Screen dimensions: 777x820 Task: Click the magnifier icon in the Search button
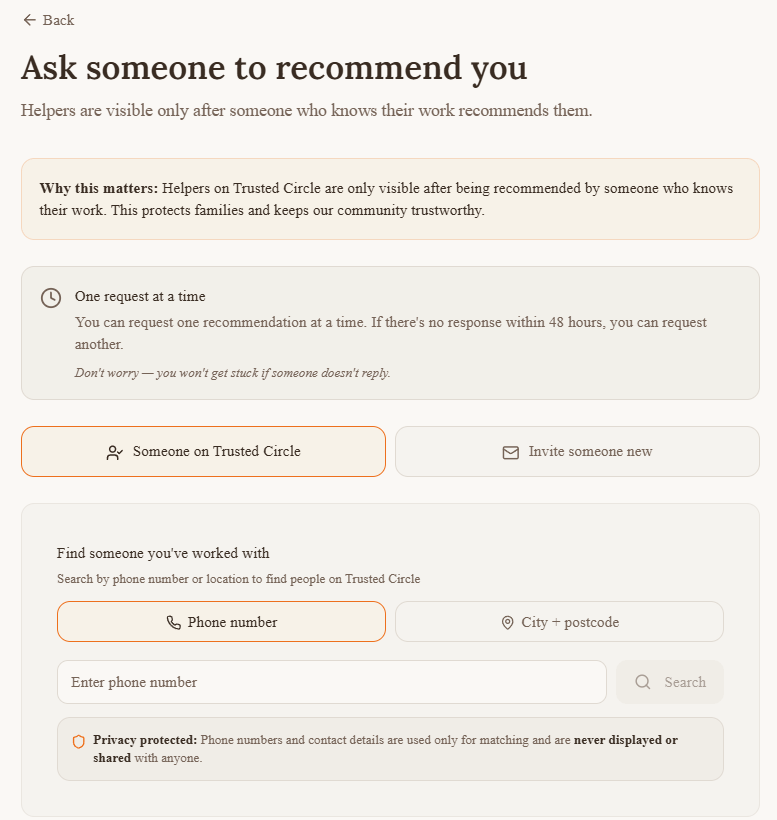643,682
